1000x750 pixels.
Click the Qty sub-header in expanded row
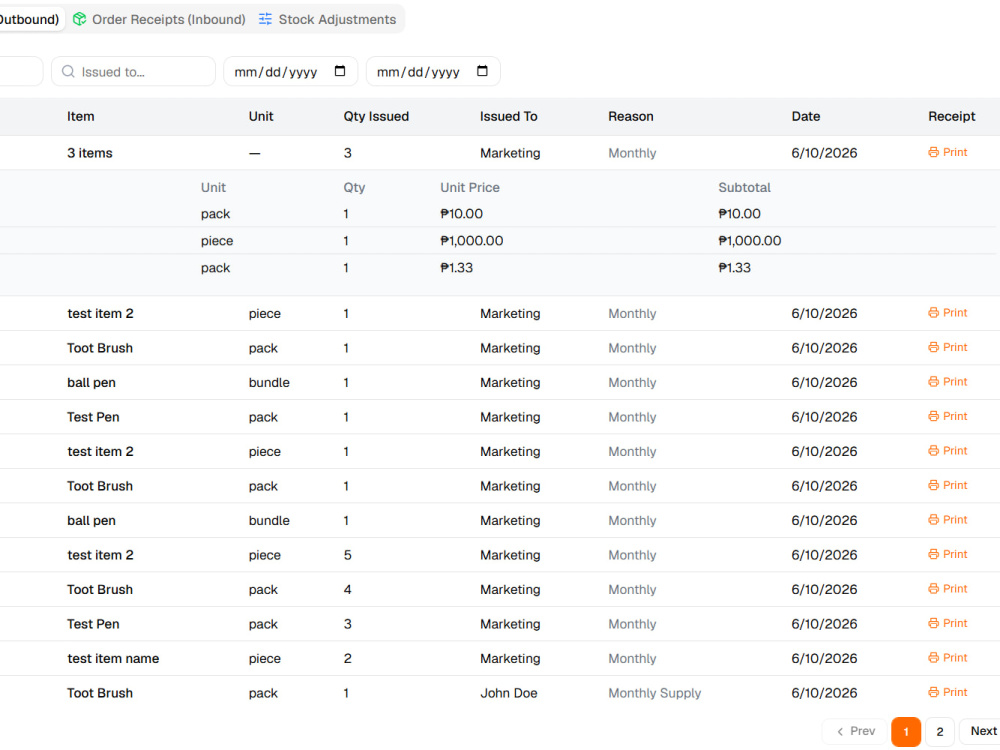355,188
